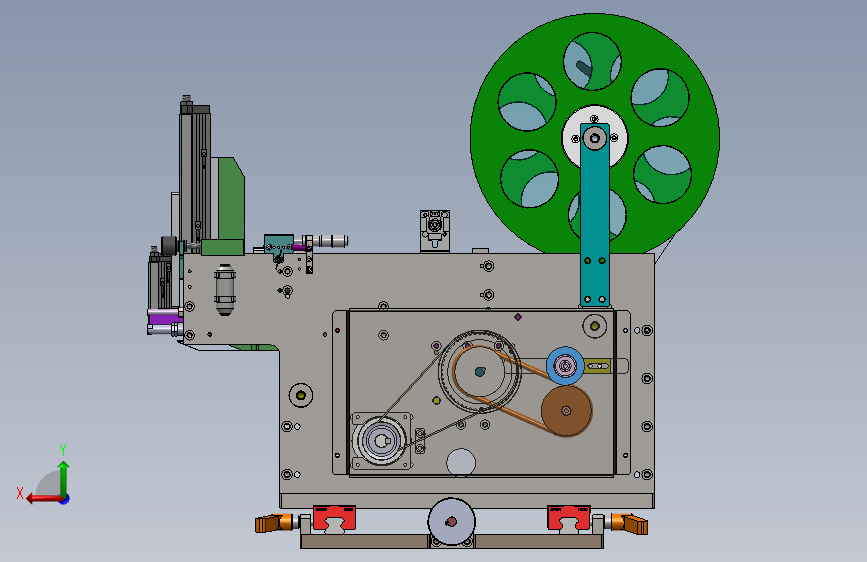
Task: Click the right orange clamping handle
Action: pos(629,523)
